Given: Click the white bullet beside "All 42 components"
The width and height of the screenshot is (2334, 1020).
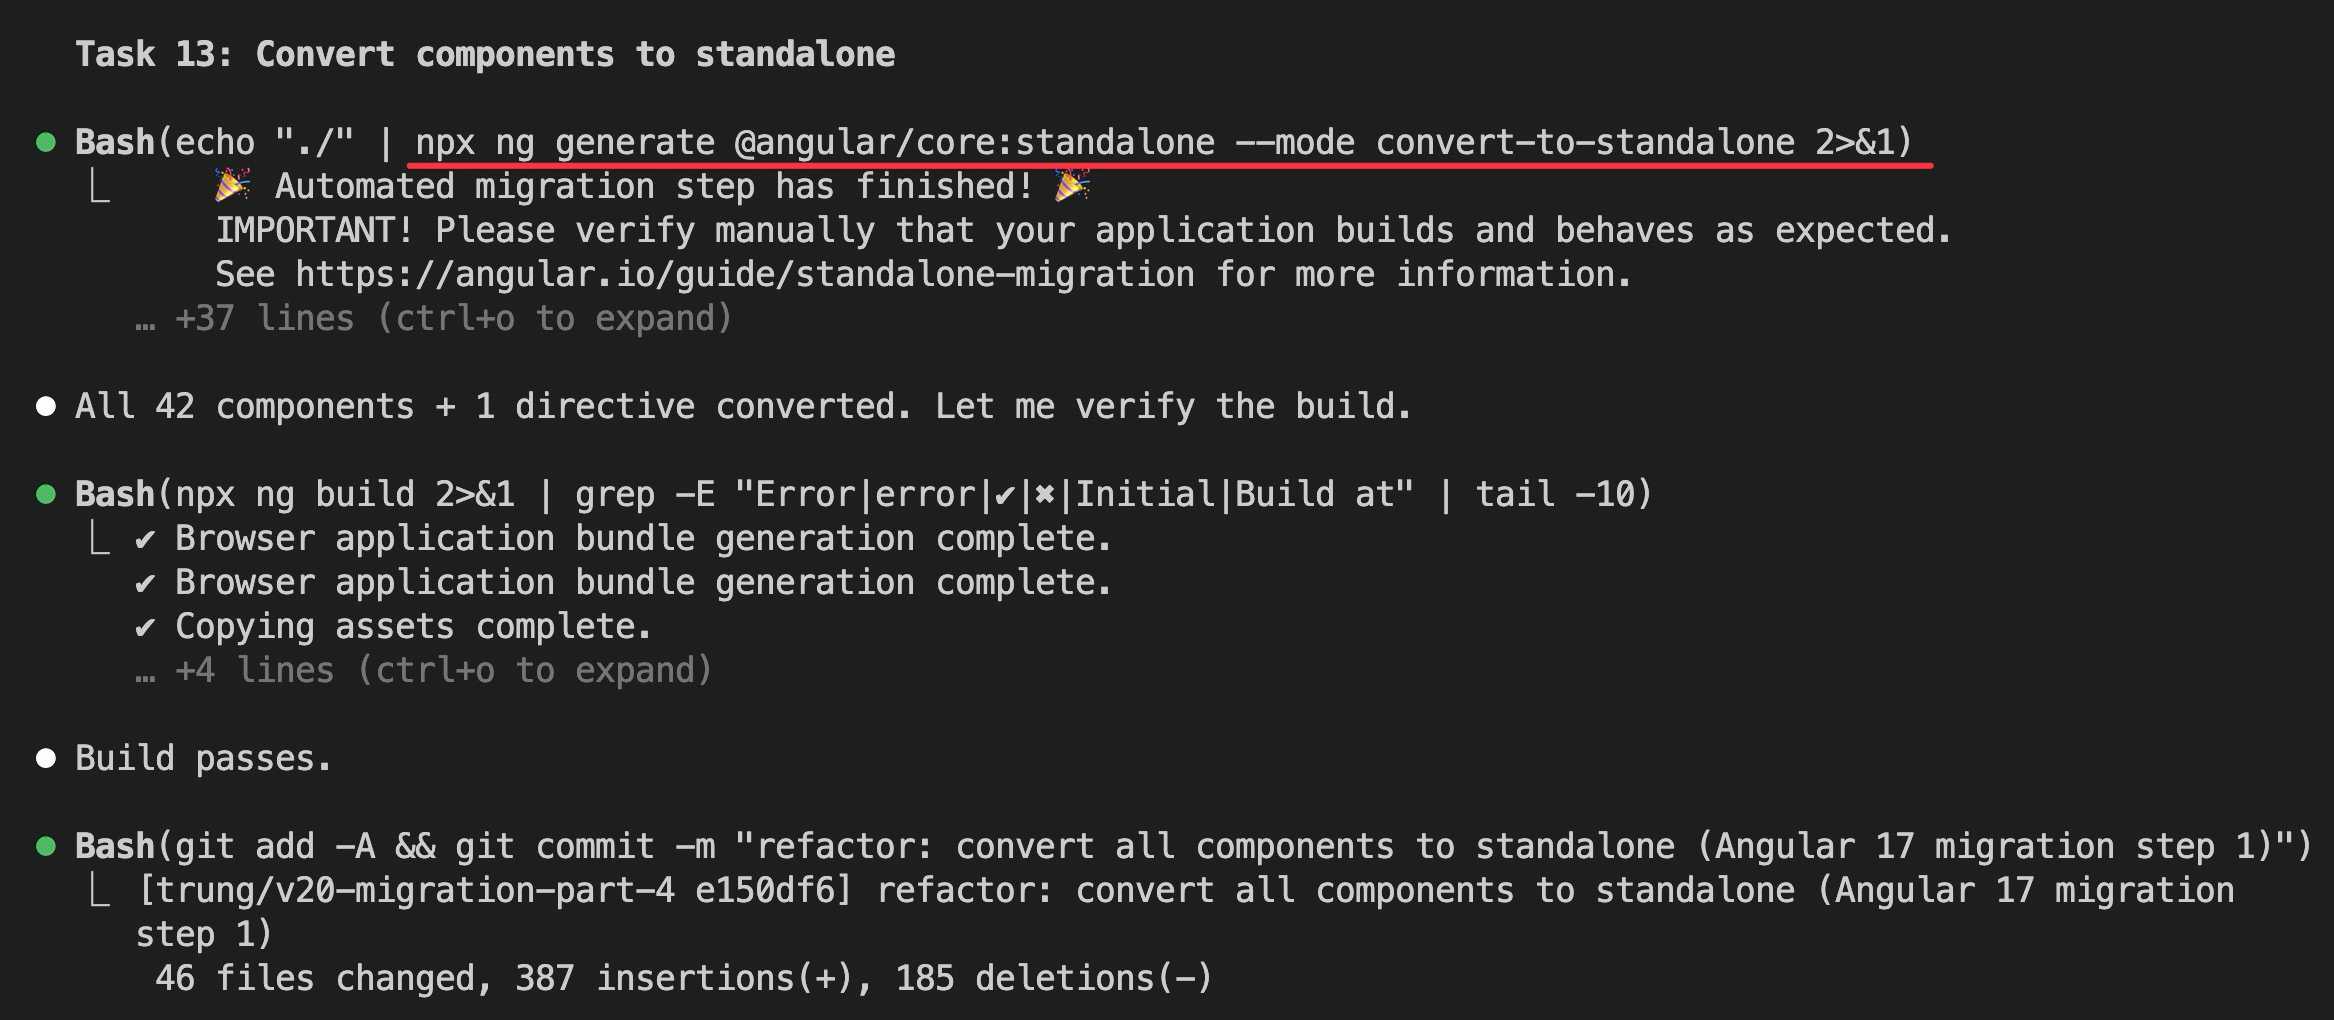Looking at the screenshot, I should tap(46, 406).
